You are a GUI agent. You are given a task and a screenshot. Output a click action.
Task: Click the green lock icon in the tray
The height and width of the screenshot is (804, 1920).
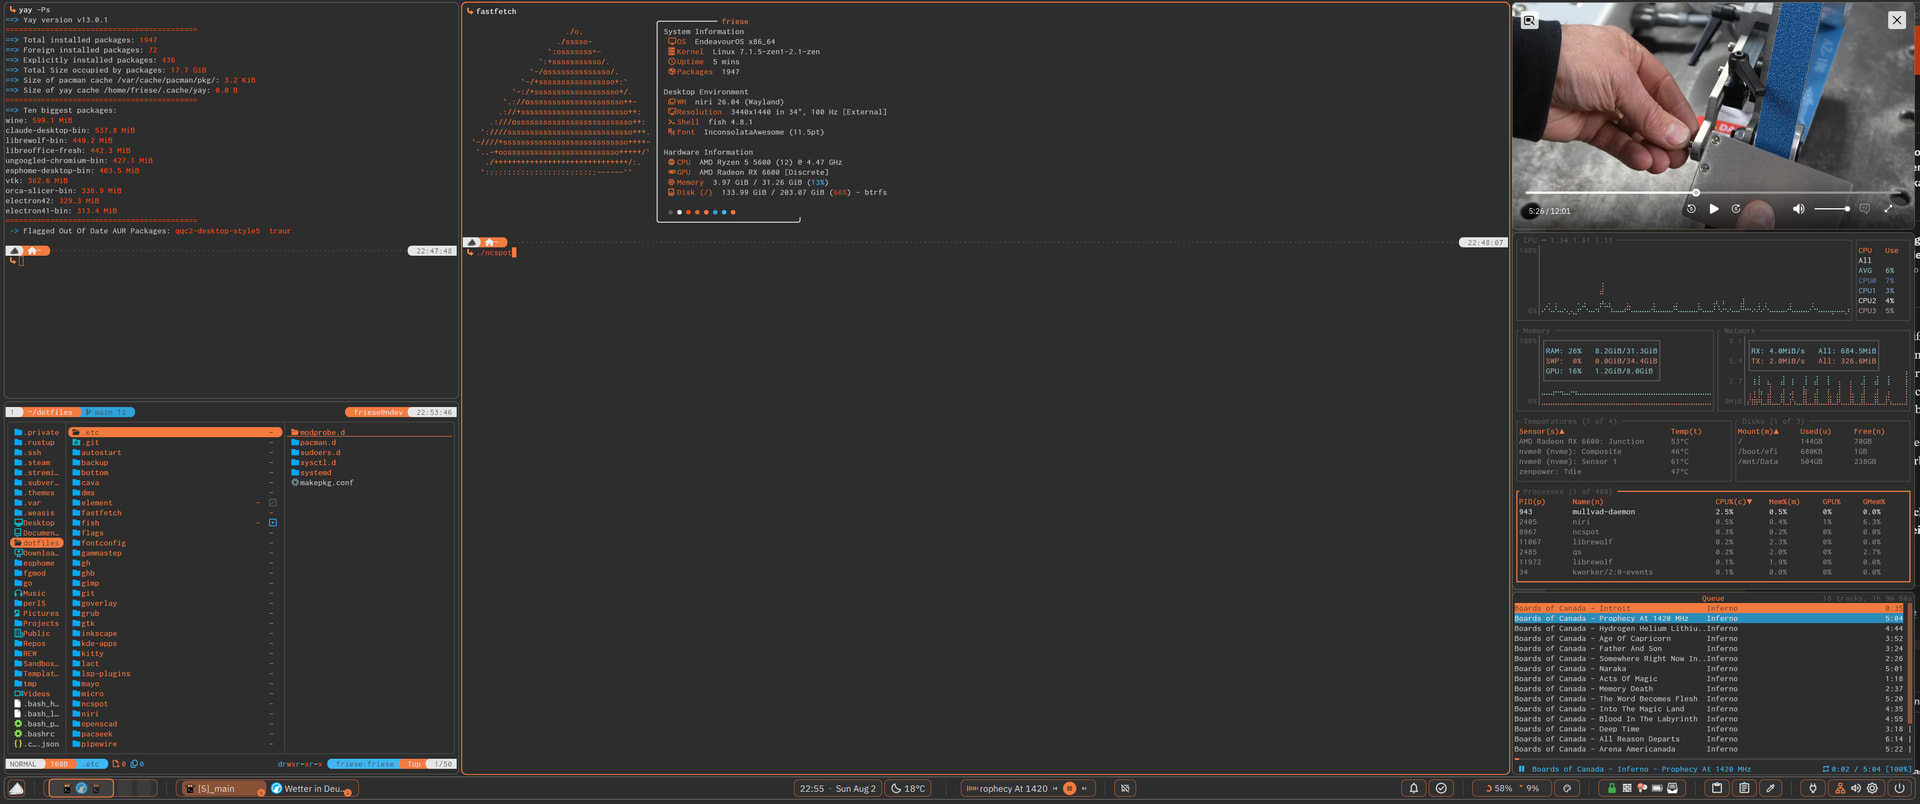1611,788
